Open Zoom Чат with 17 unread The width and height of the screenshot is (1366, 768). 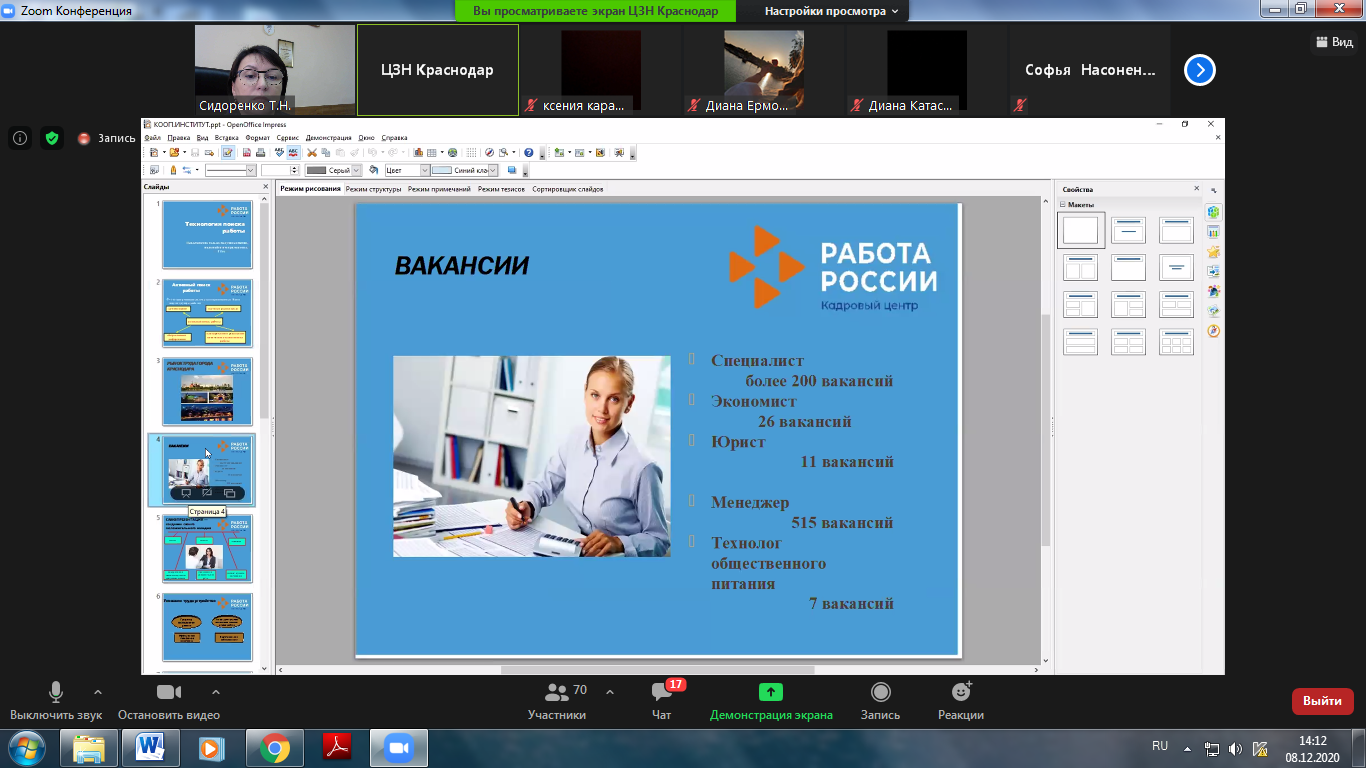pos(663,701)
